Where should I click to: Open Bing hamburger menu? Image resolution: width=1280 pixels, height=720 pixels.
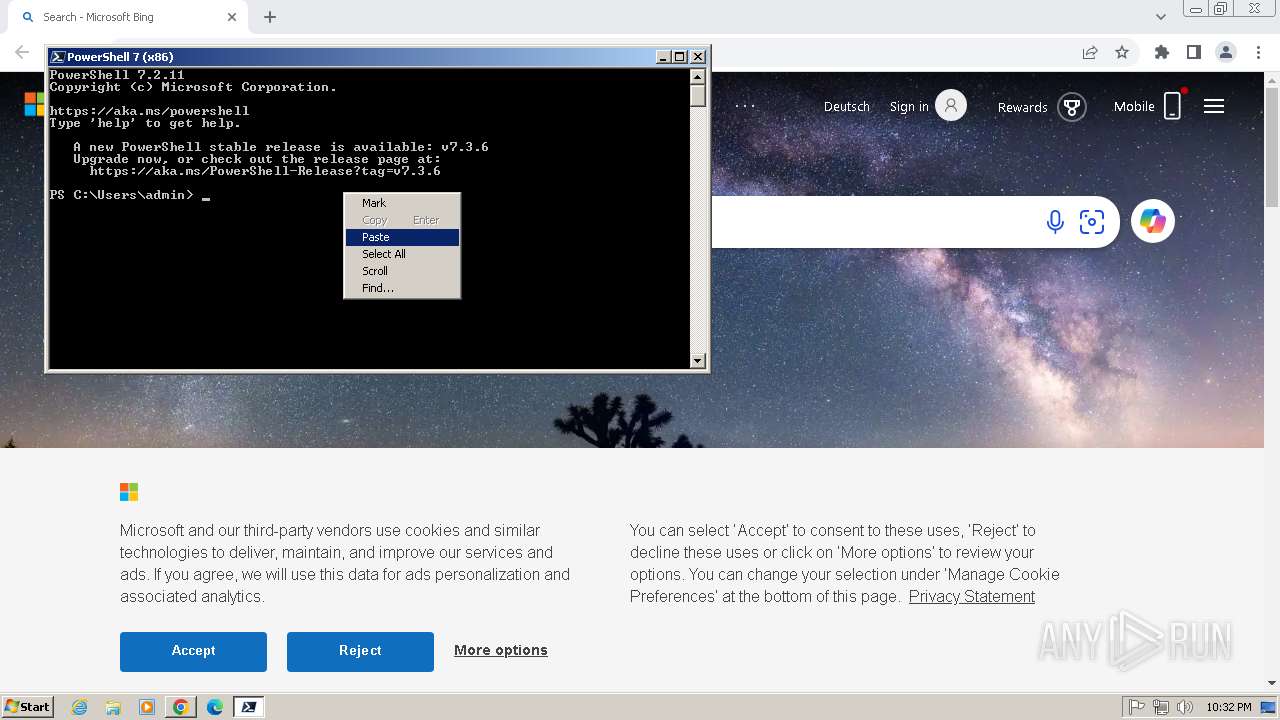coord(1214,106)
